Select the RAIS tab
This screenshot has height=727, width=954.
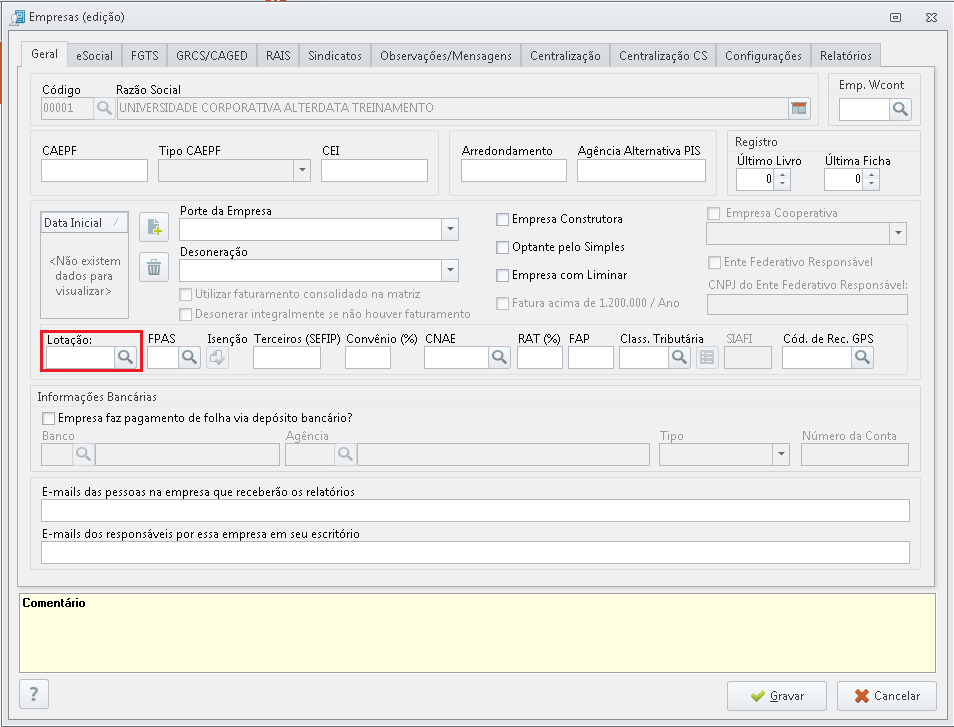(278, 56)
